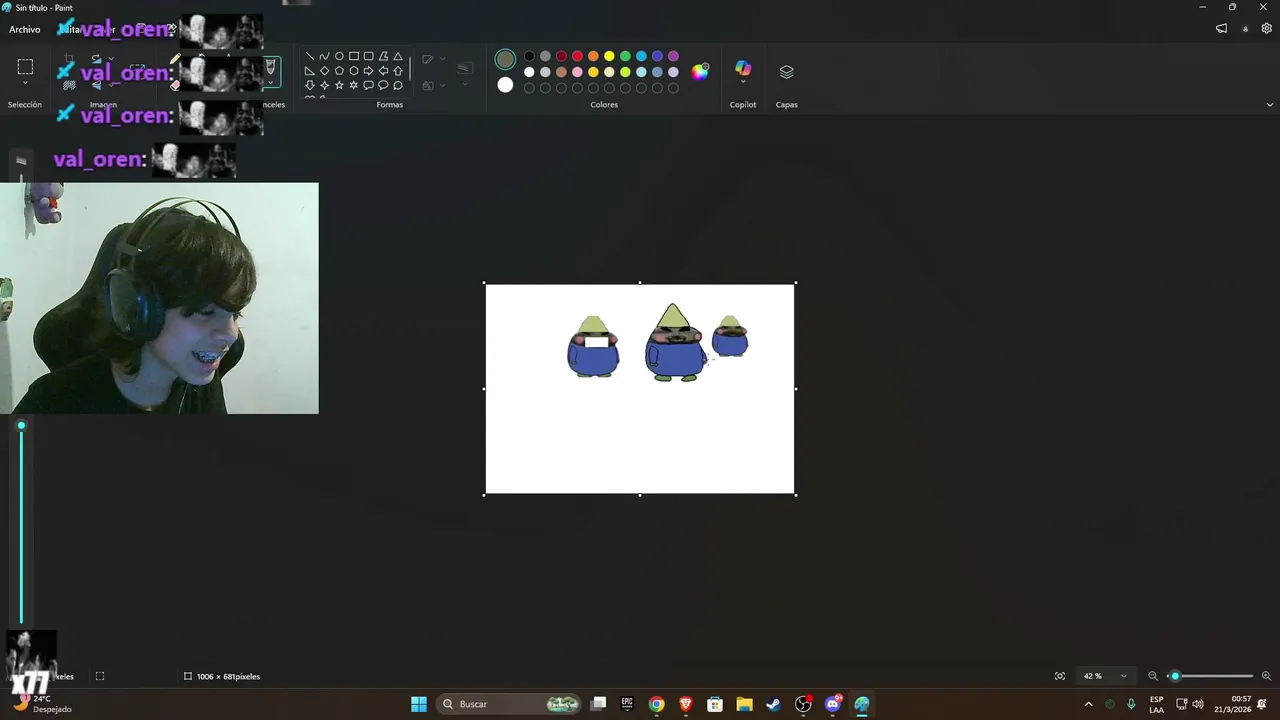Open the Pinceles brush dropdown
Viewport: 1280px width, 720px height.
270,84
